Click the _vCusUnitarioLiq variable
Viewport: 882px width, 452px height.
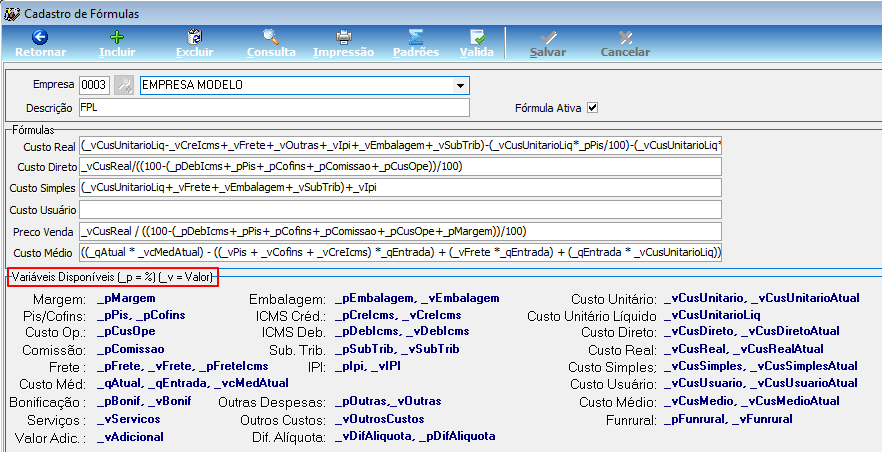[712, 315]
